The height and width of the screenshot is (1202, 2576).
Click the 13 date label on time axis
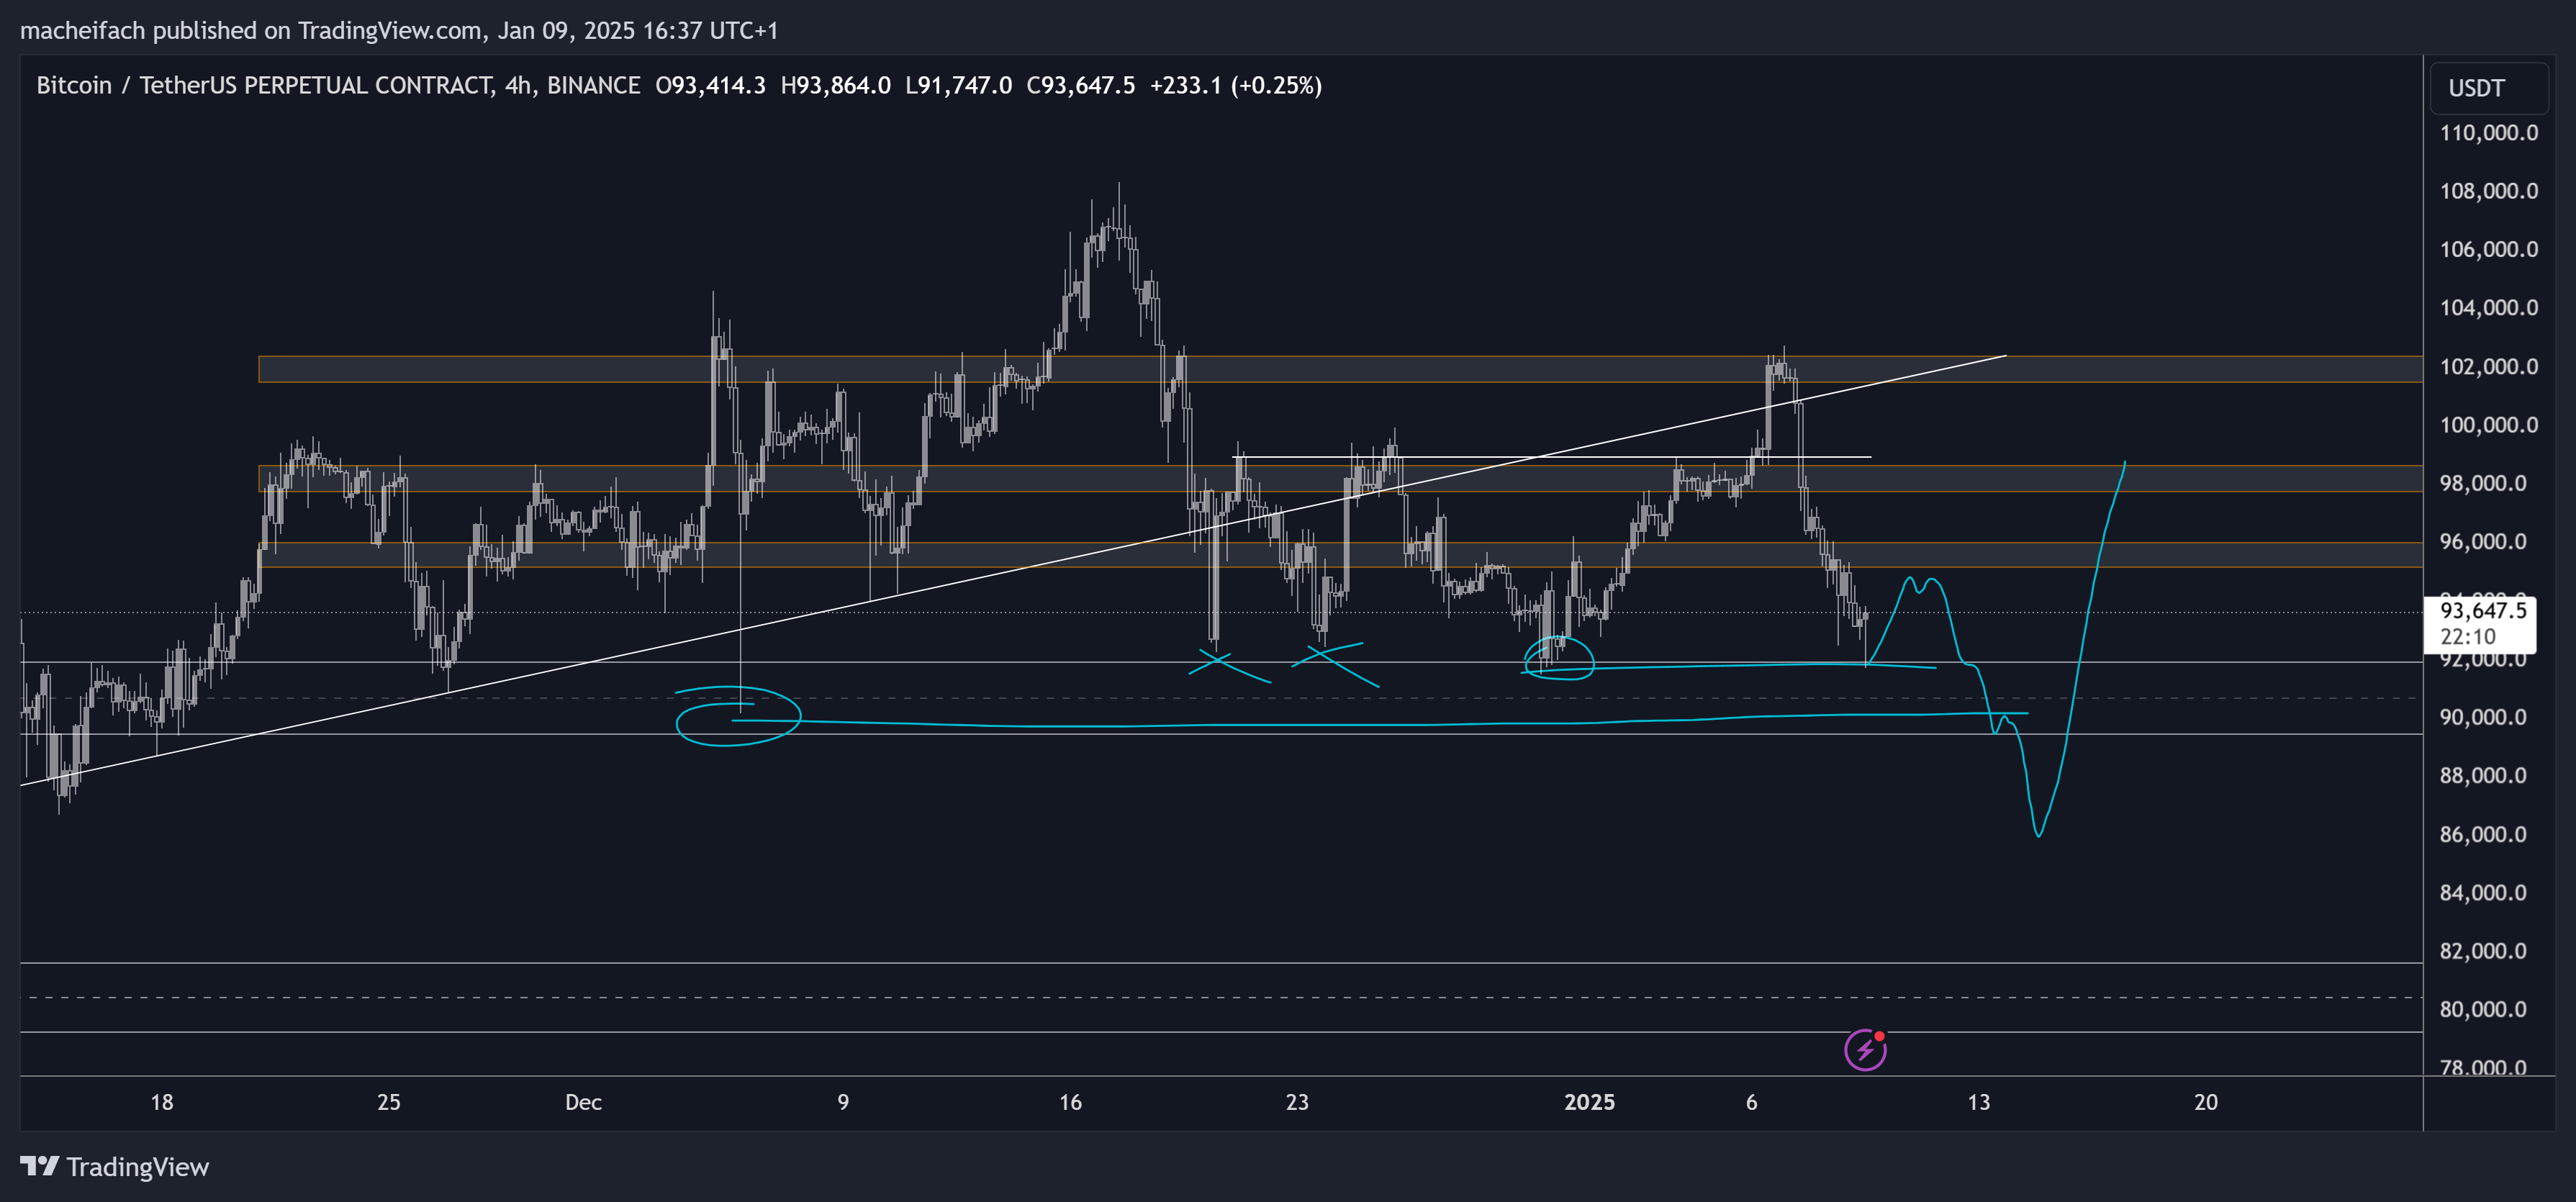1978,1102
